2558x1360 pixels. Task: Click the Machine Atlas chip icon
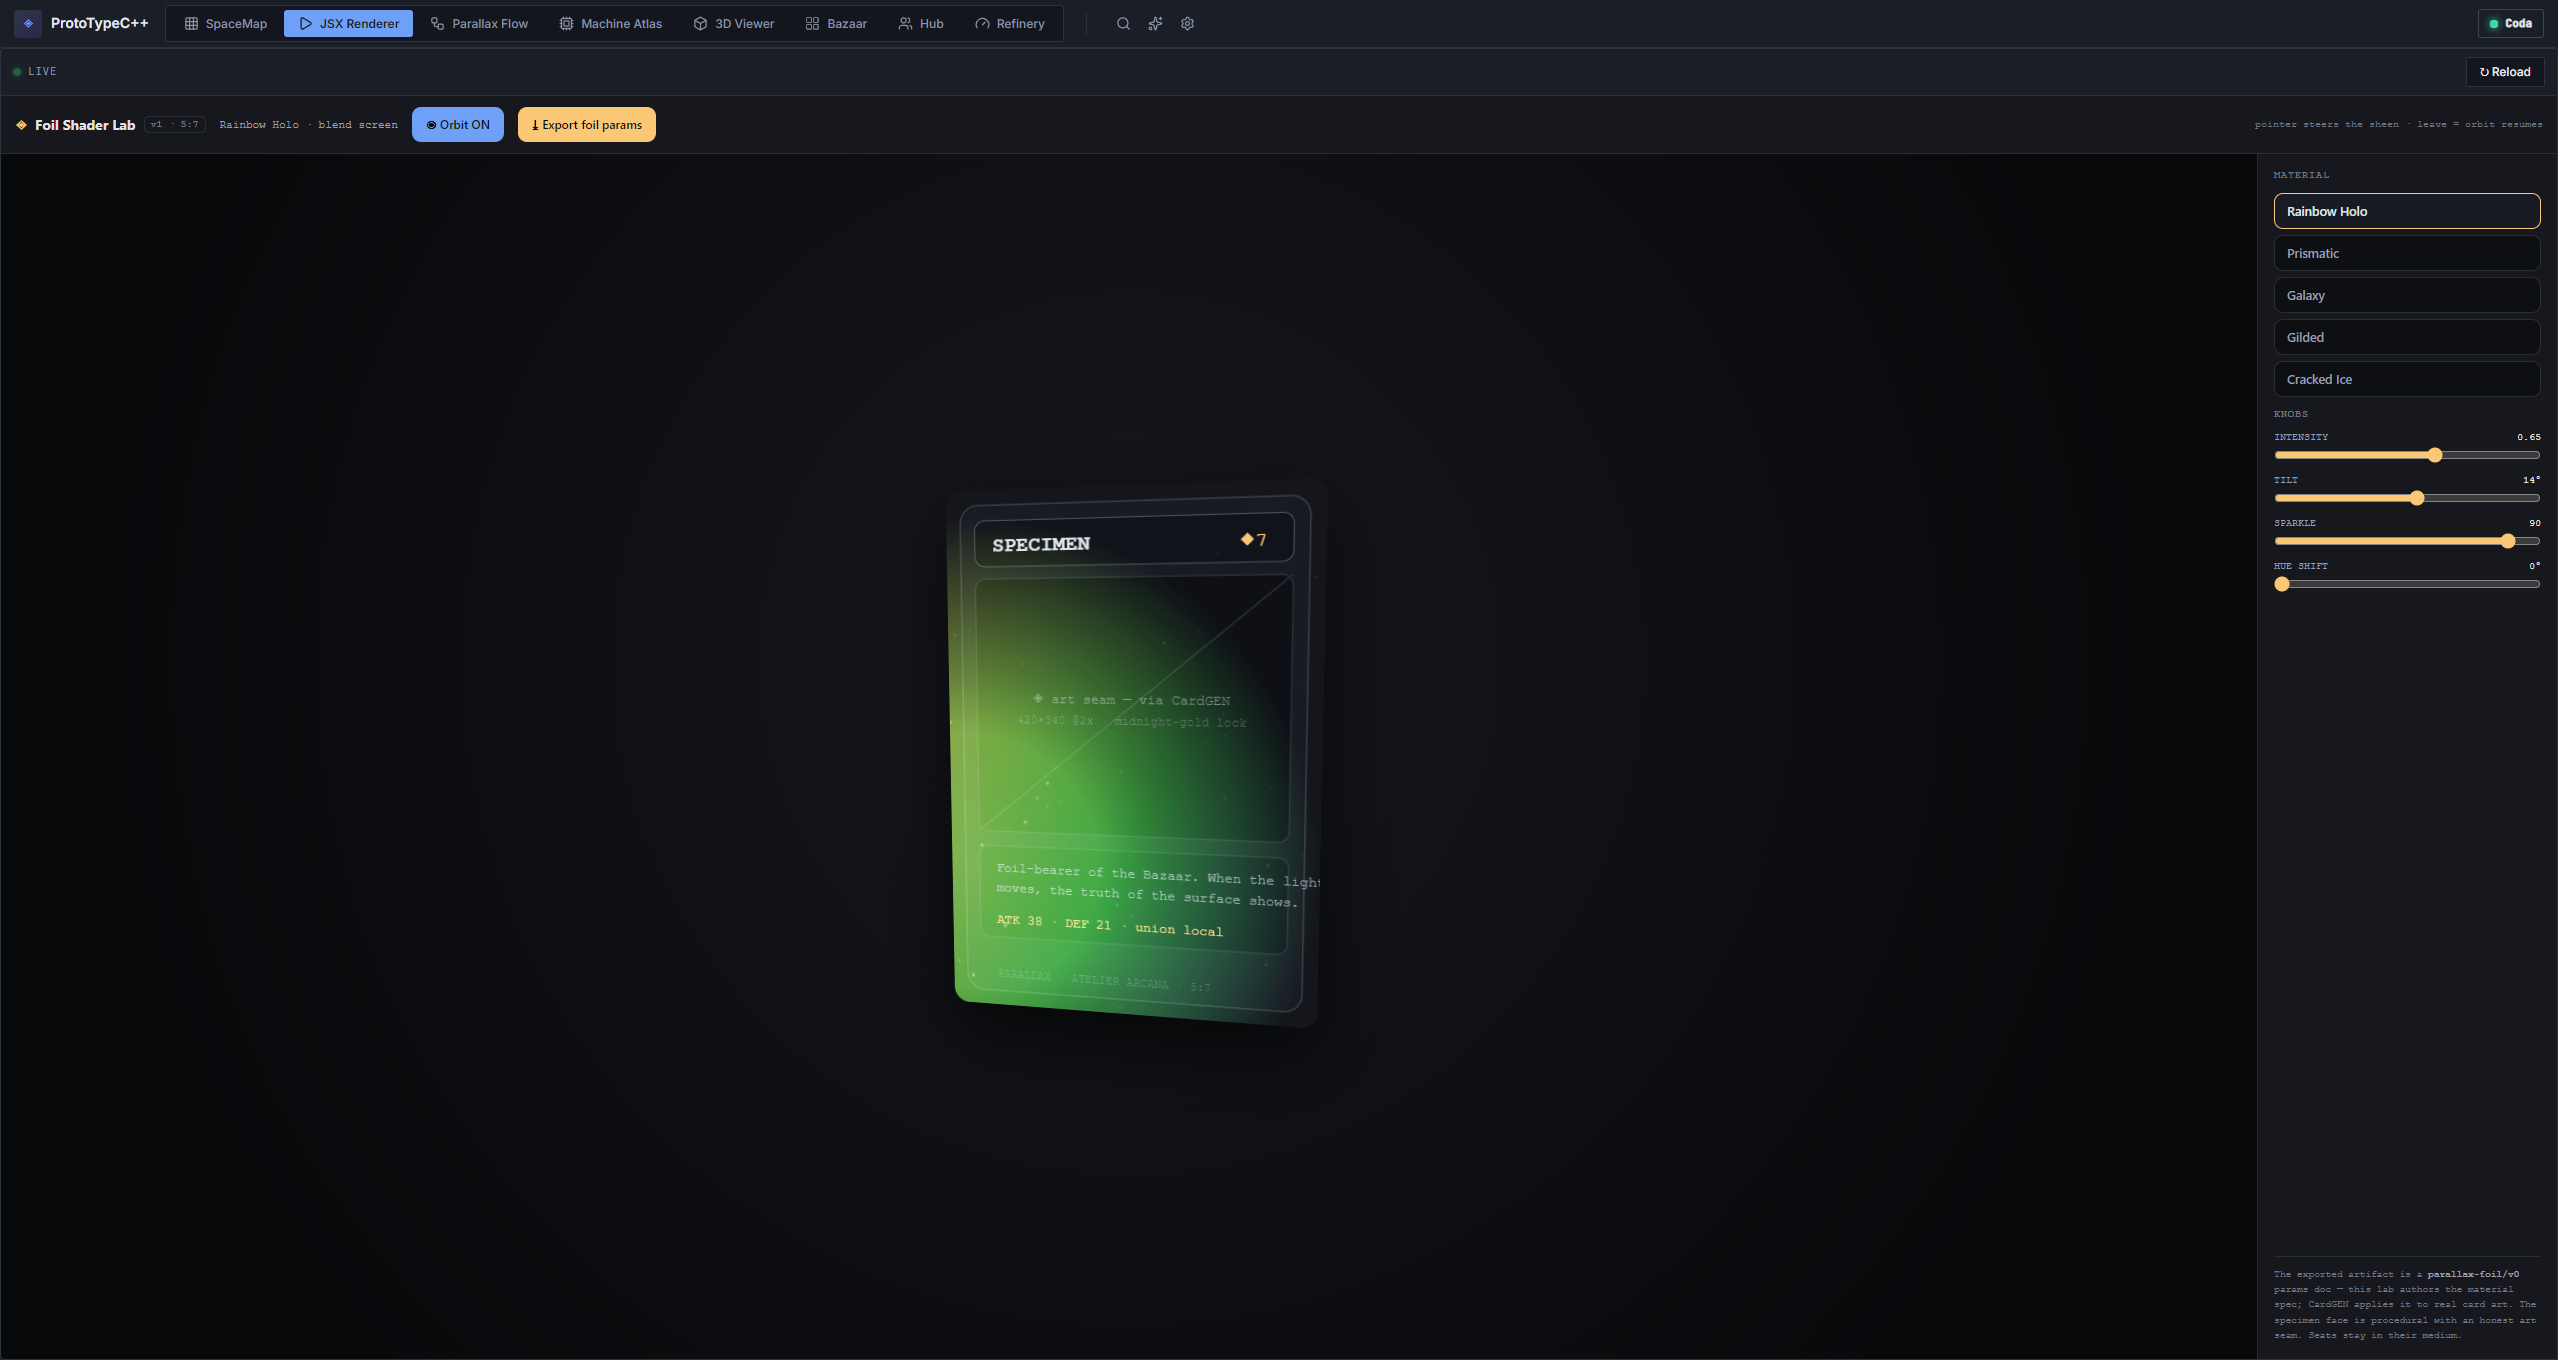(x=566, y=24)
